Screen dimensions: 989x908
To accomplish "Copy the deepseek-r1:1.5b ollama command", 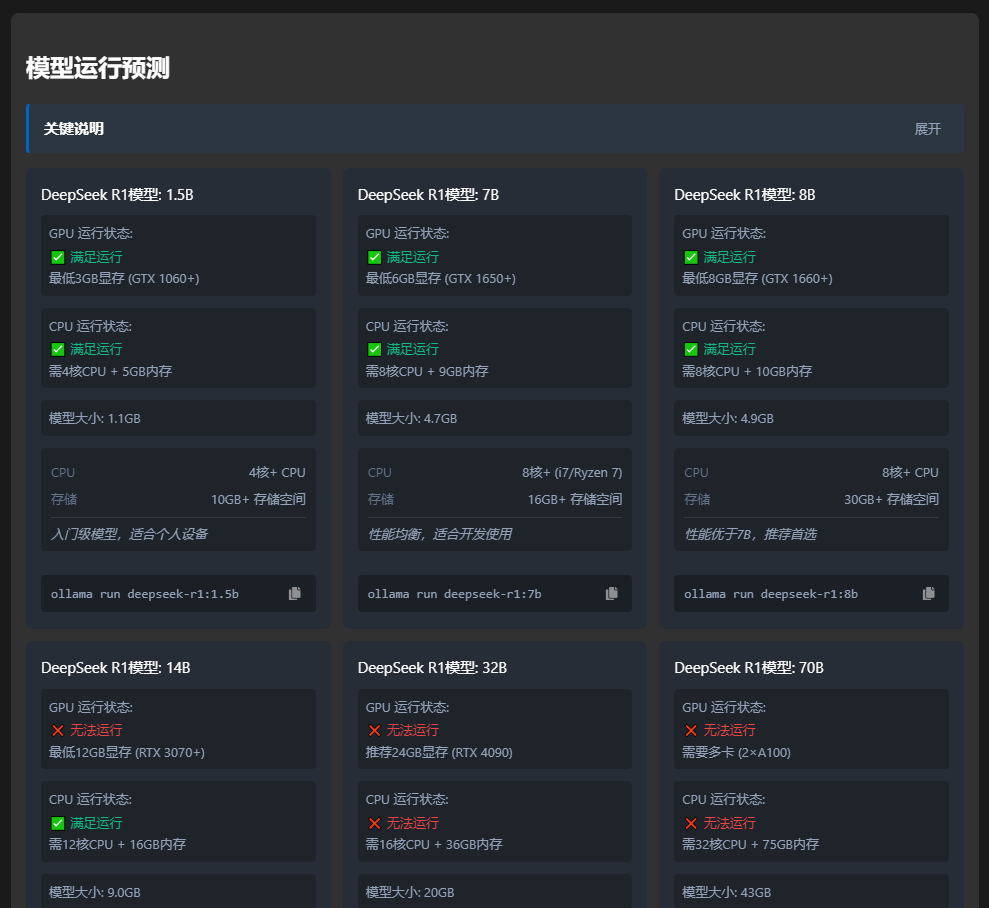I will 295,593.
